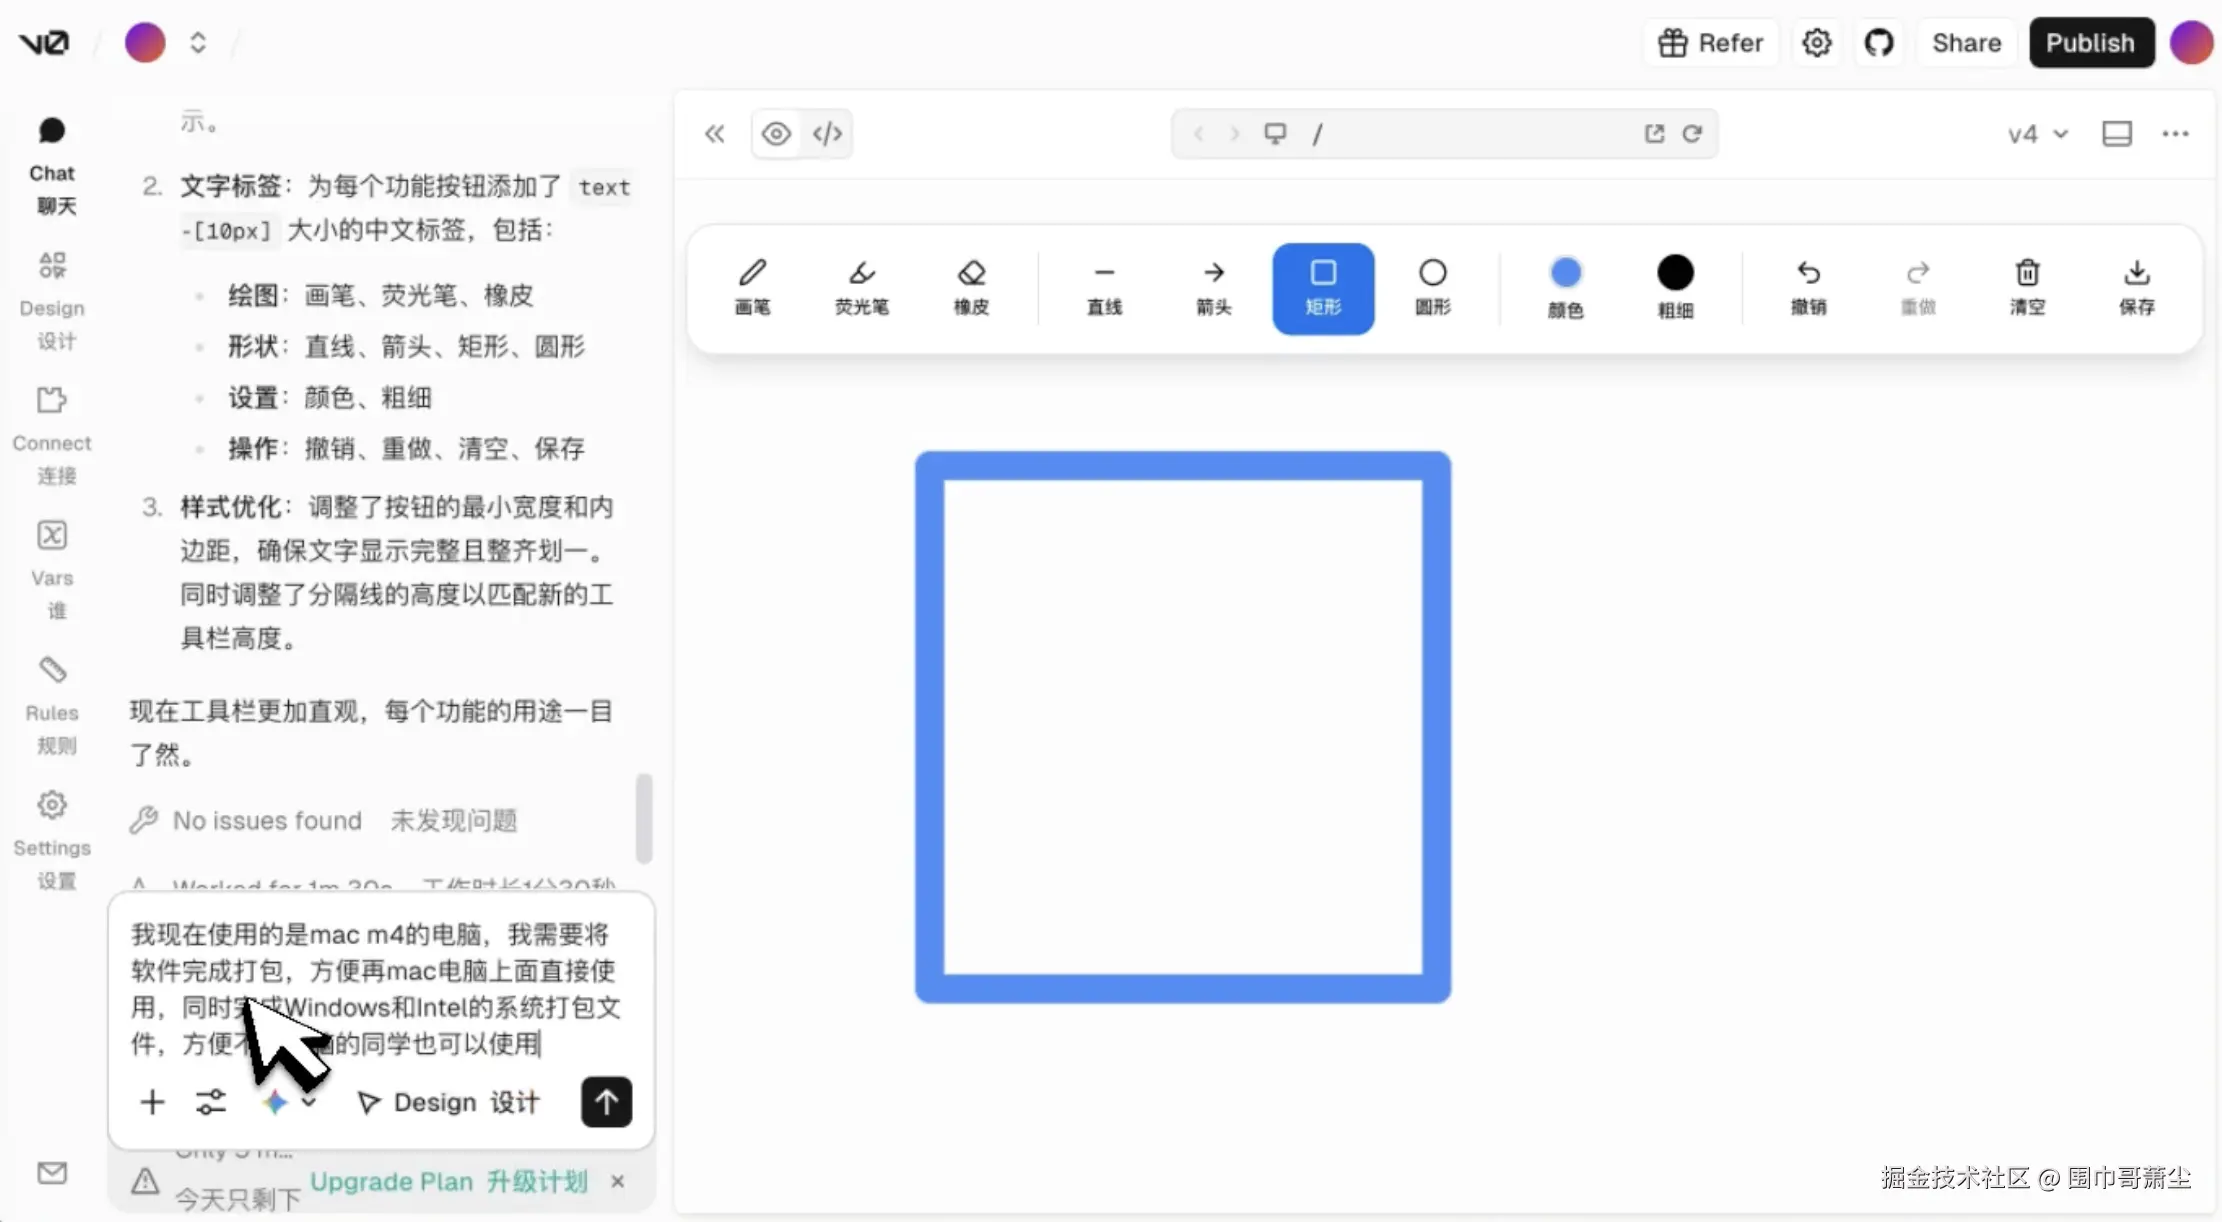The height and width of the screenshot is (1222, 2222).
Task: Click the Publish button
Action: [2091, 42]
